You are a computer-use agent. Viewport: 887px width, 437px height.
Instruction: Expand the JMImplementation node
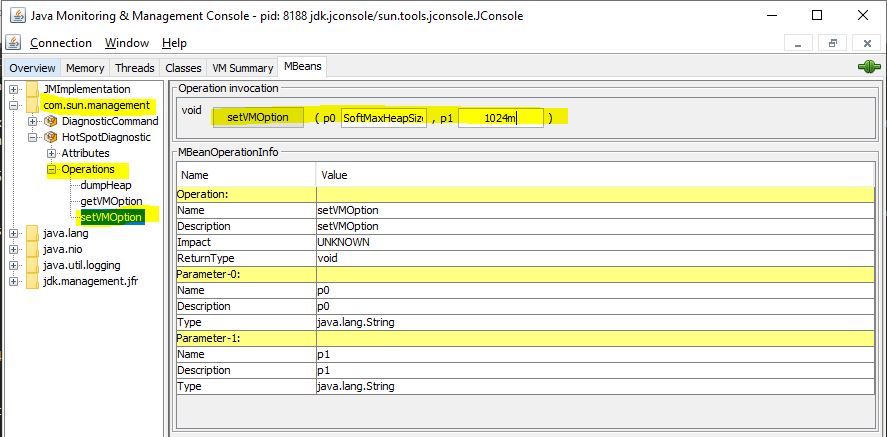[x=14, y=89]
